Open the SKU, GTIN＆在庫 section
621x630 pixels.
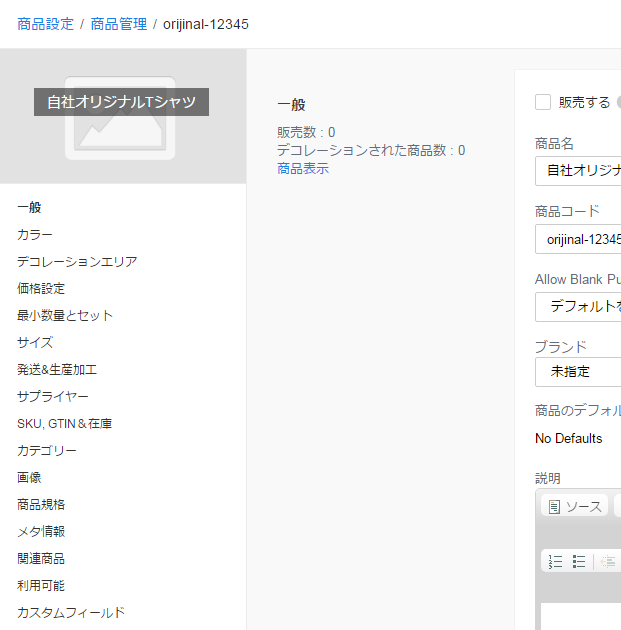point(64,424)
